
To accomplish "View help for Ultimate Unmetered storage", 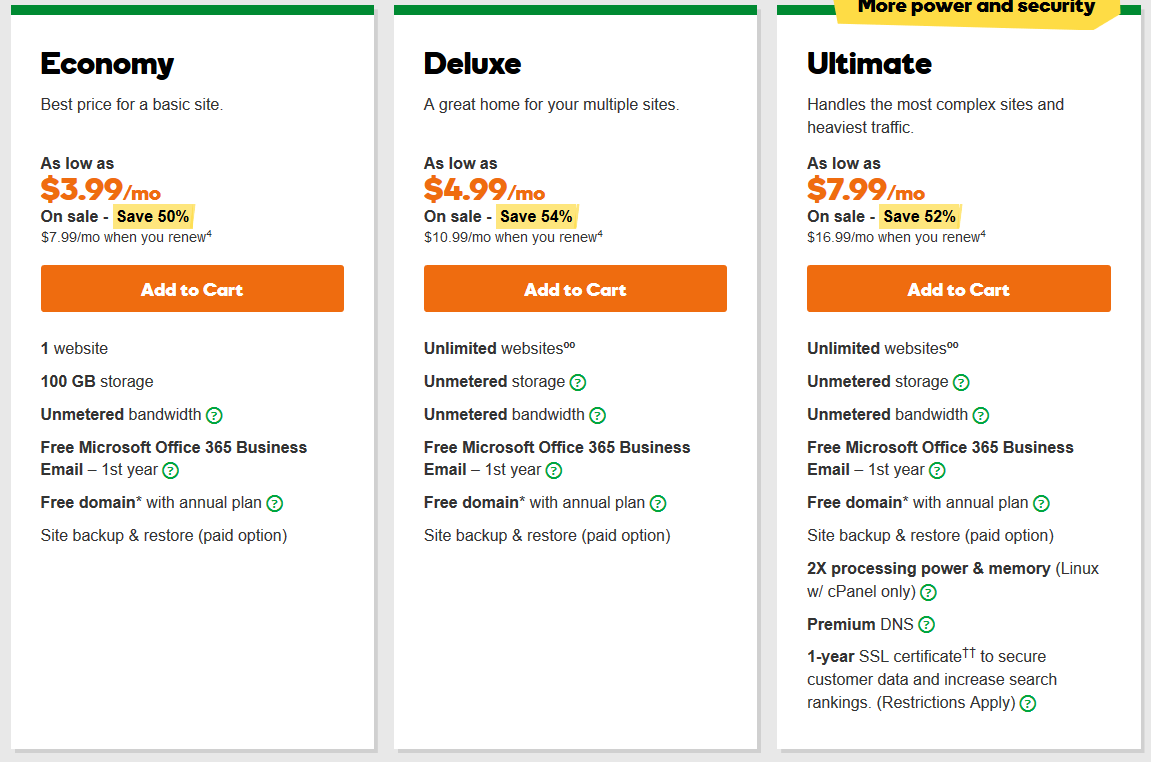I will tap(961, 382).
